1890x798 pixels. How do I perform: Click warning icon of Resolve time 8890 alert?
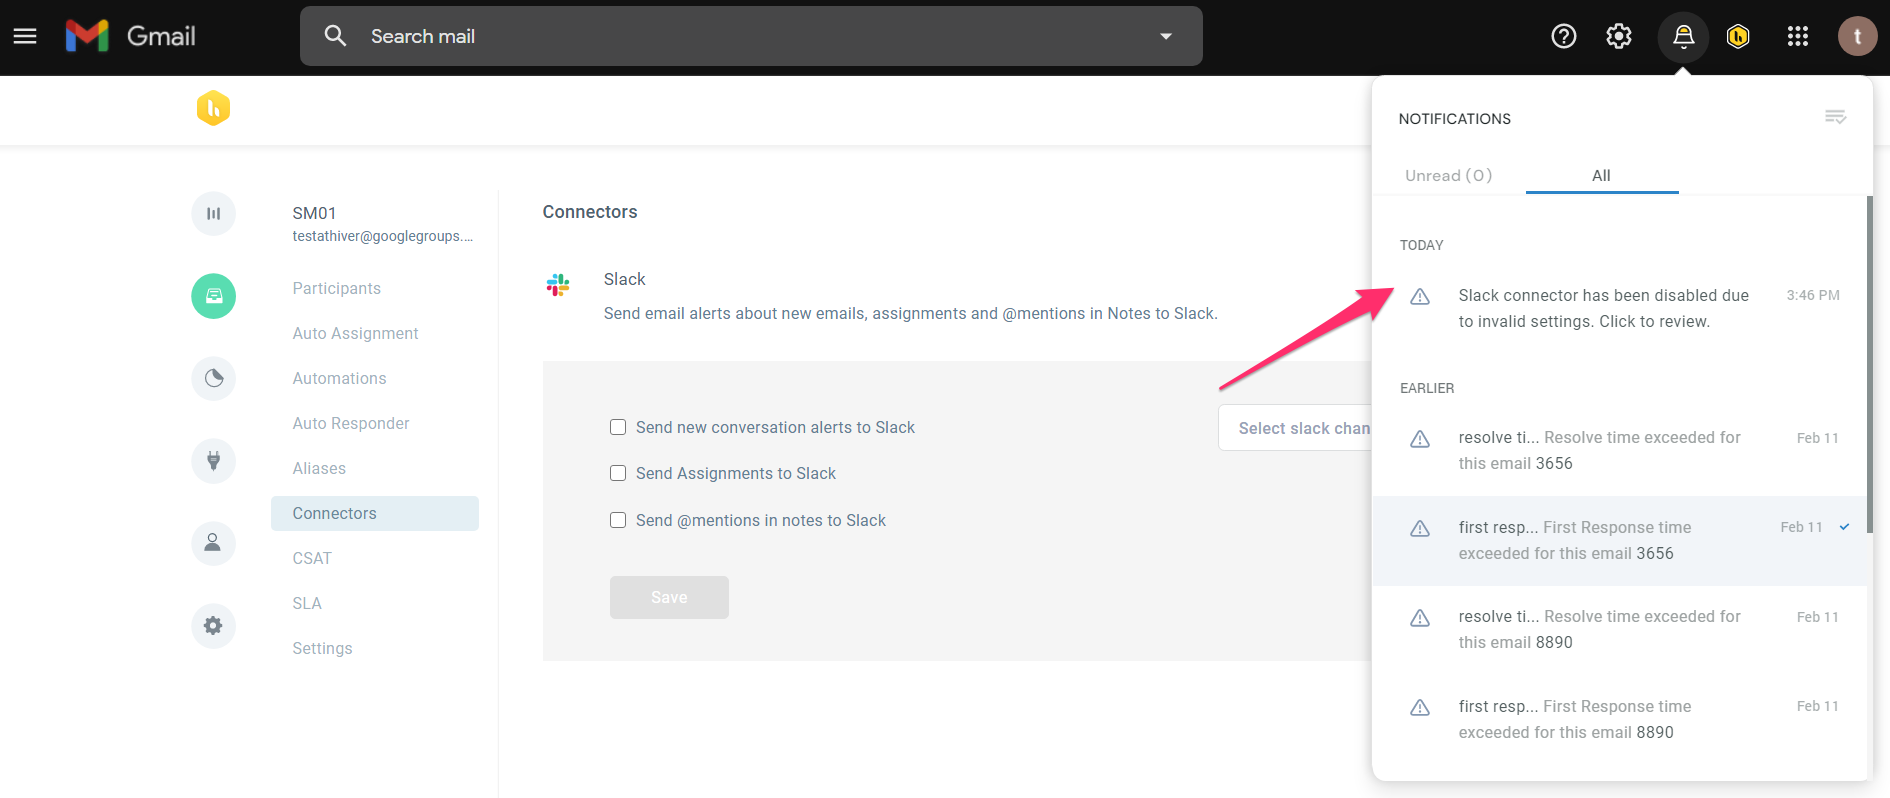pos(1420,618)
